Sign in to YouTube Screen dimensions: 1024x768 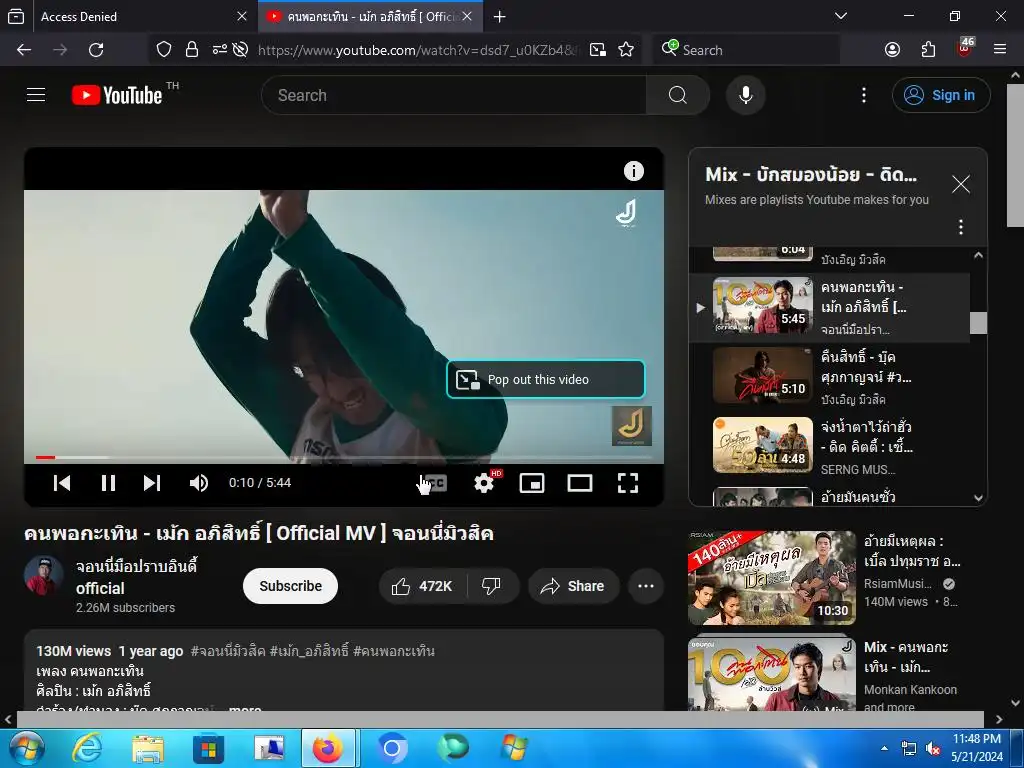pos(940,95)
